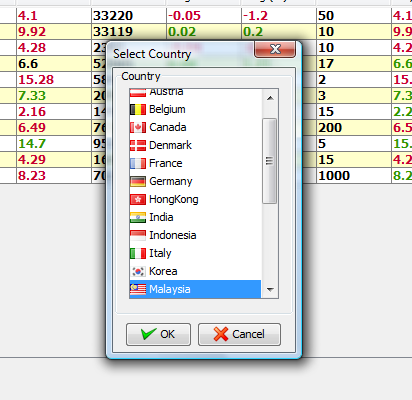
Task: Choose Italy from the country list
Action: (195, 253)
